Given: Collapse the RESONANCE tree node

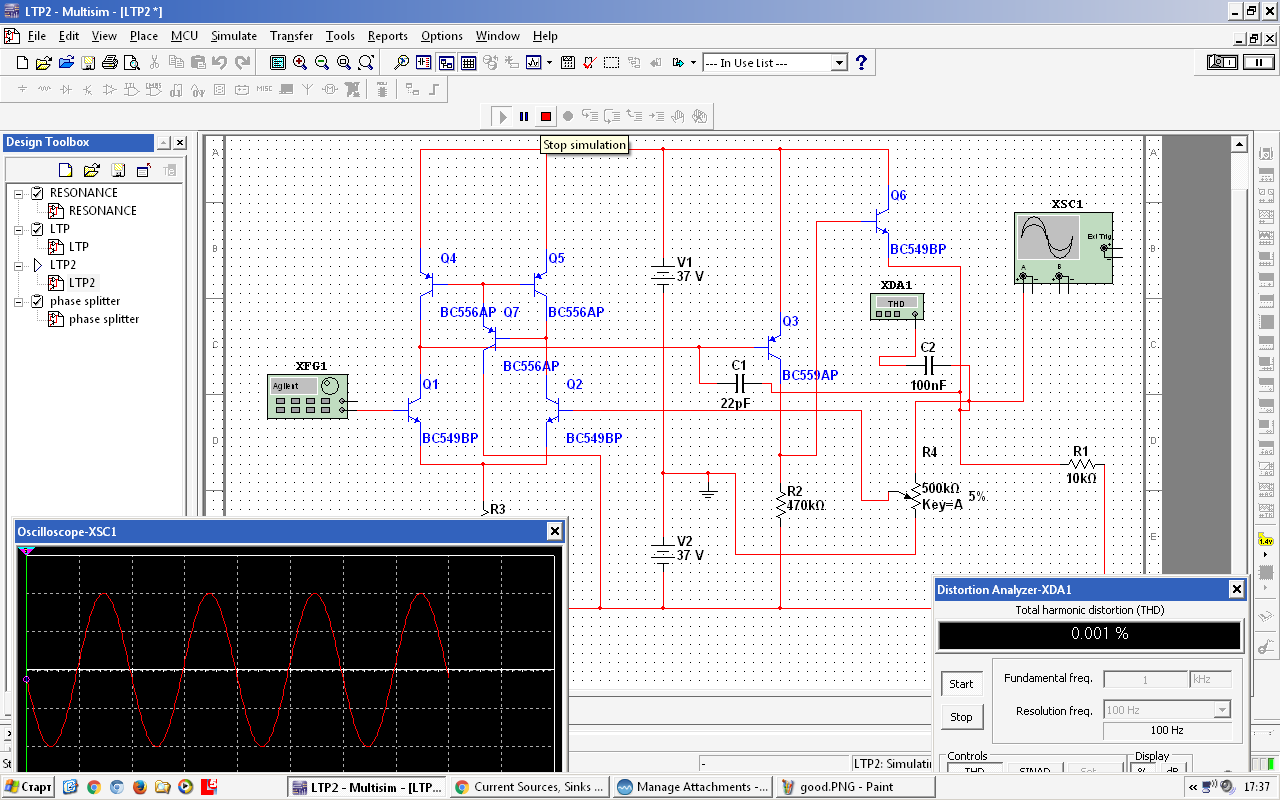Looking at the screenshot, I should click(19, 193).
